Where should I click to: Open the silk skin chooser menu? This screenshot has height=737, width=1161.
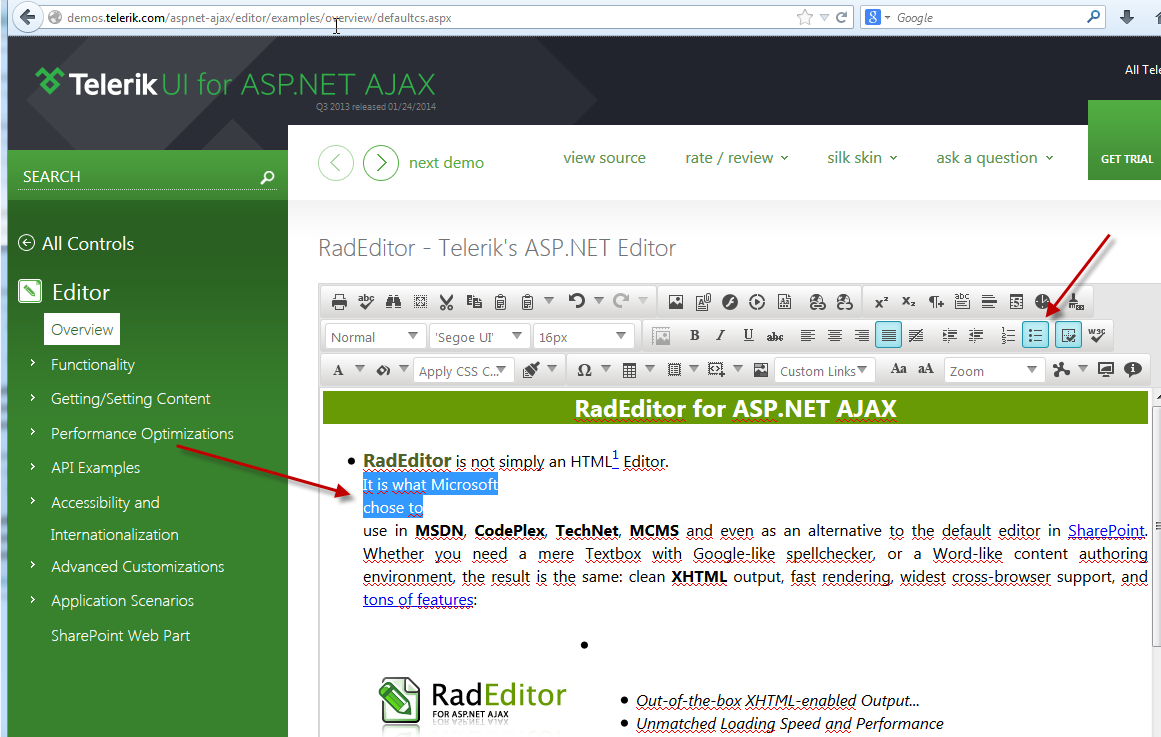(x=862, y=158)
